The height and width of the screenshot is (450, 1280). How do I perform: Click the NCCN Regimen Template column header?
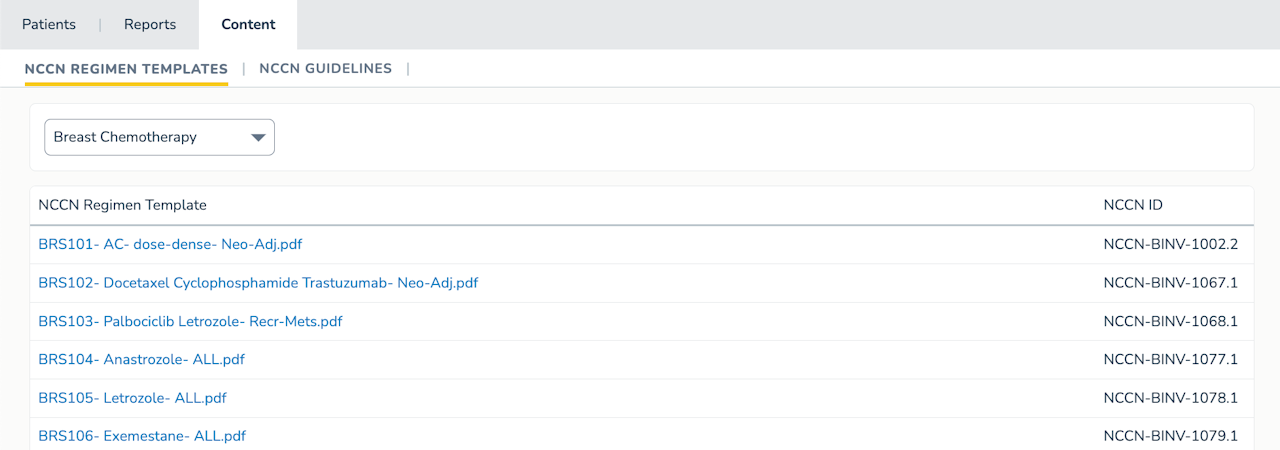pyautogui.click(x=122, y=205)
